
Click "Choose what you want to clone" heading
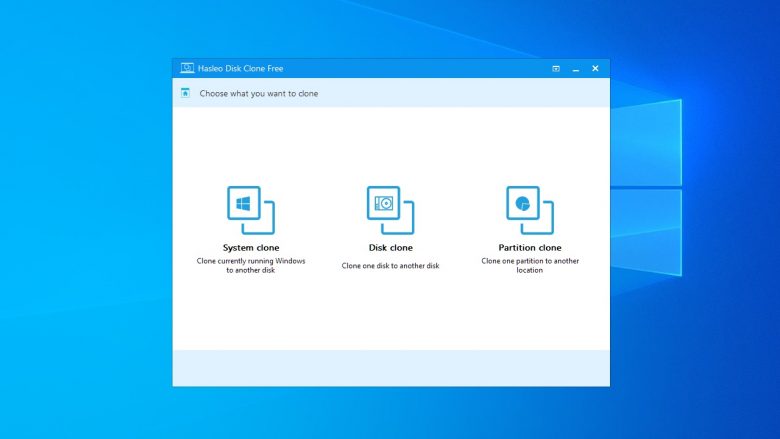point(259,93)
